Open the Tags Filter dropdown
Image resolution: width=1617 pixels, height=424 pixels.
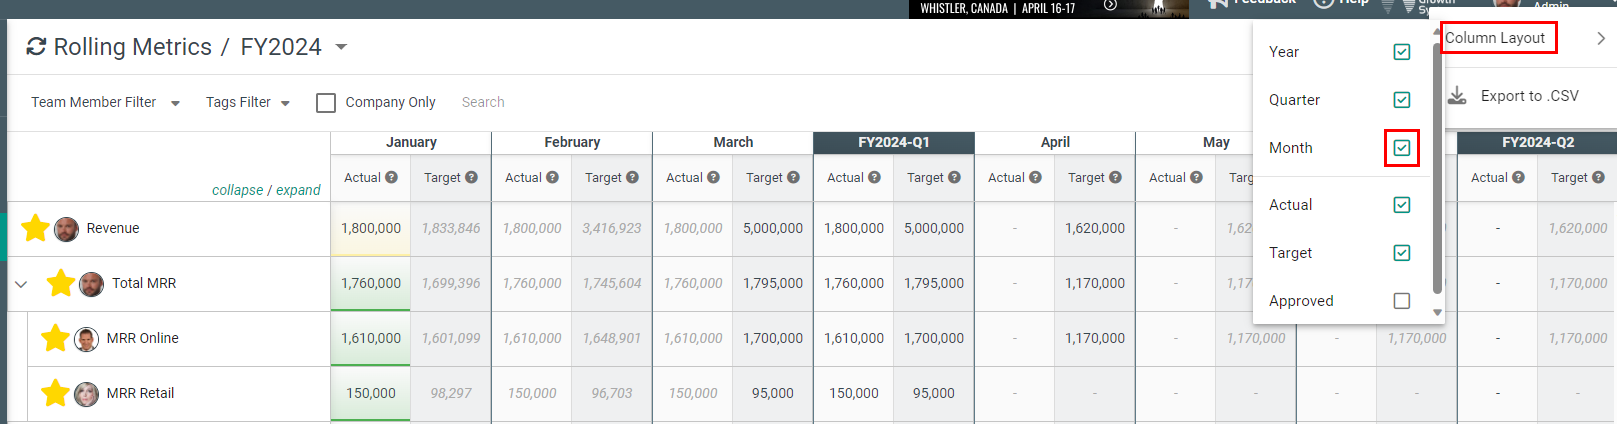point(247,102)
